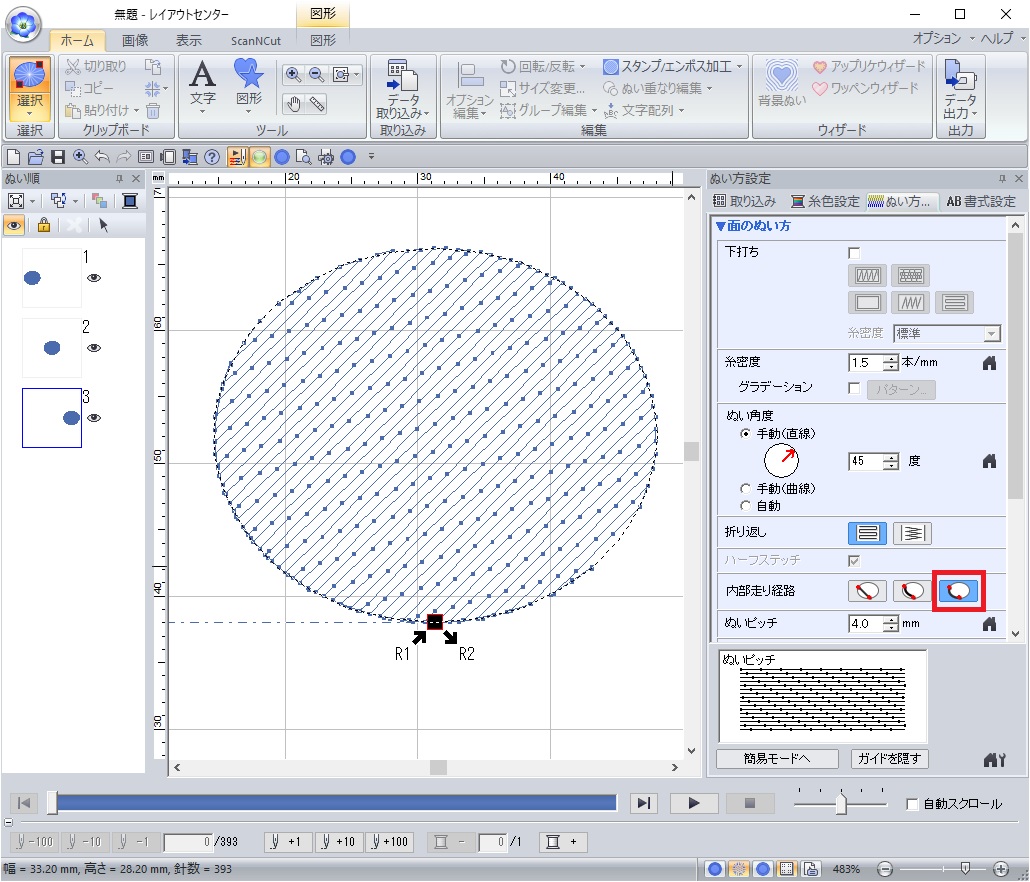Enable the 自動スクロール checkbox

(x=911, y=804)
